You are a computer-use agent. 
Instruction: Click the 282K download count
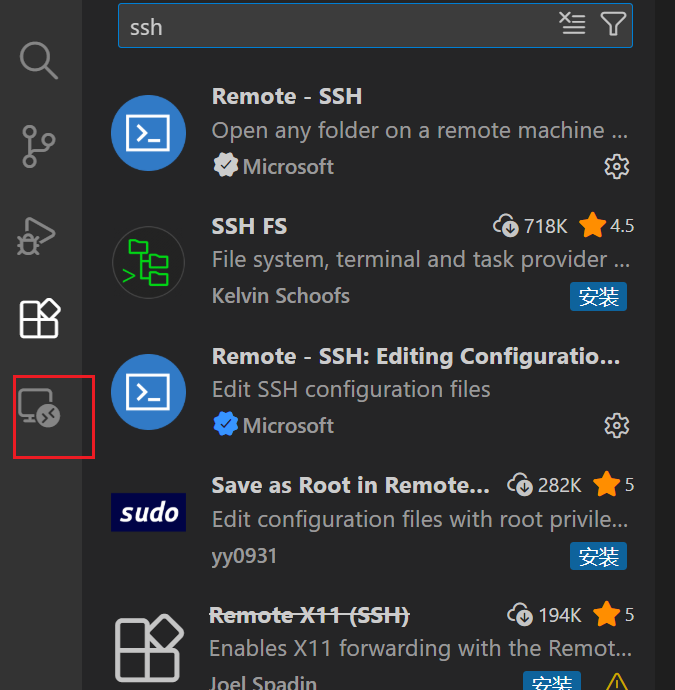point(544,485)
